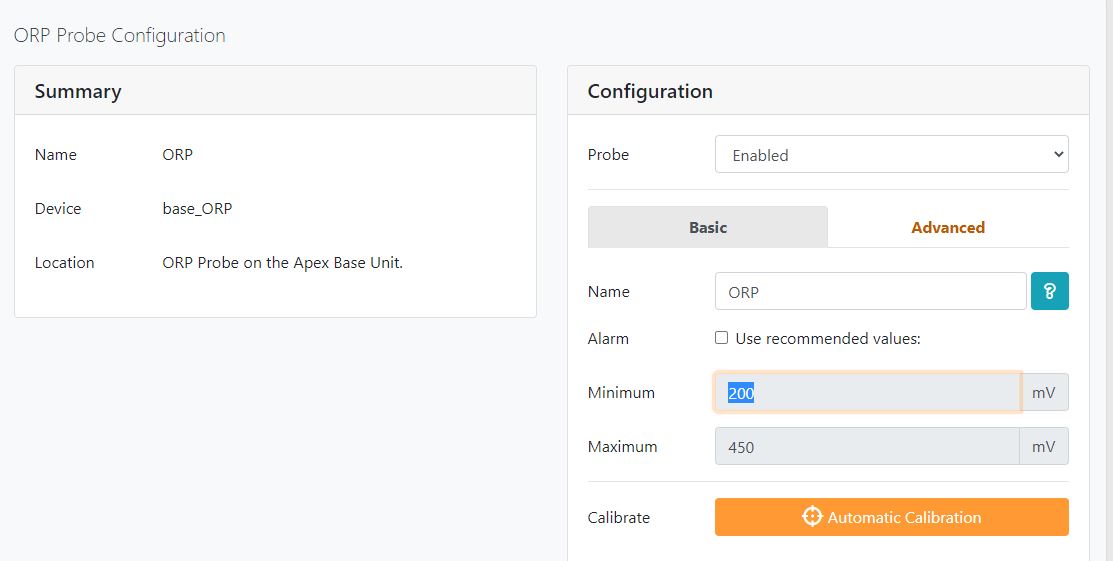Click the mV unit beside the Maximum field

click(x=1043, y=446)
